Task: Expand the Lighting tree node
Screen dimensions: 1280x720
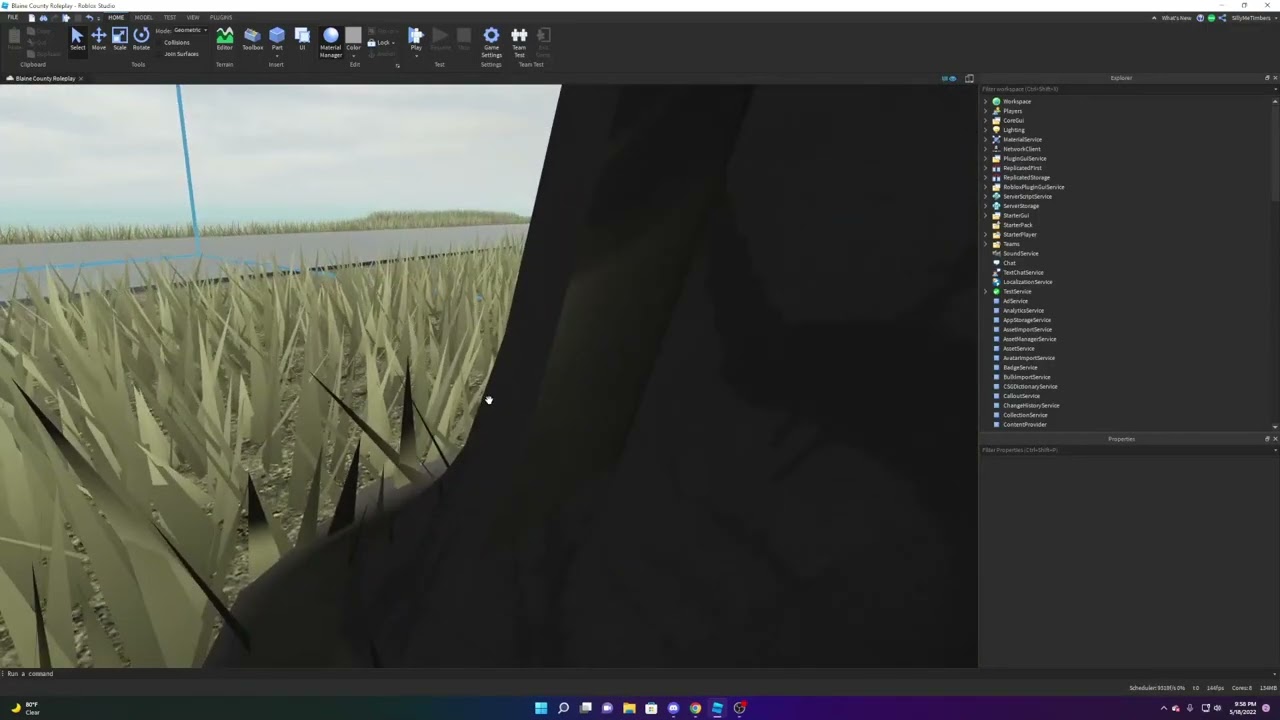Action: click(x=986, y=130)
